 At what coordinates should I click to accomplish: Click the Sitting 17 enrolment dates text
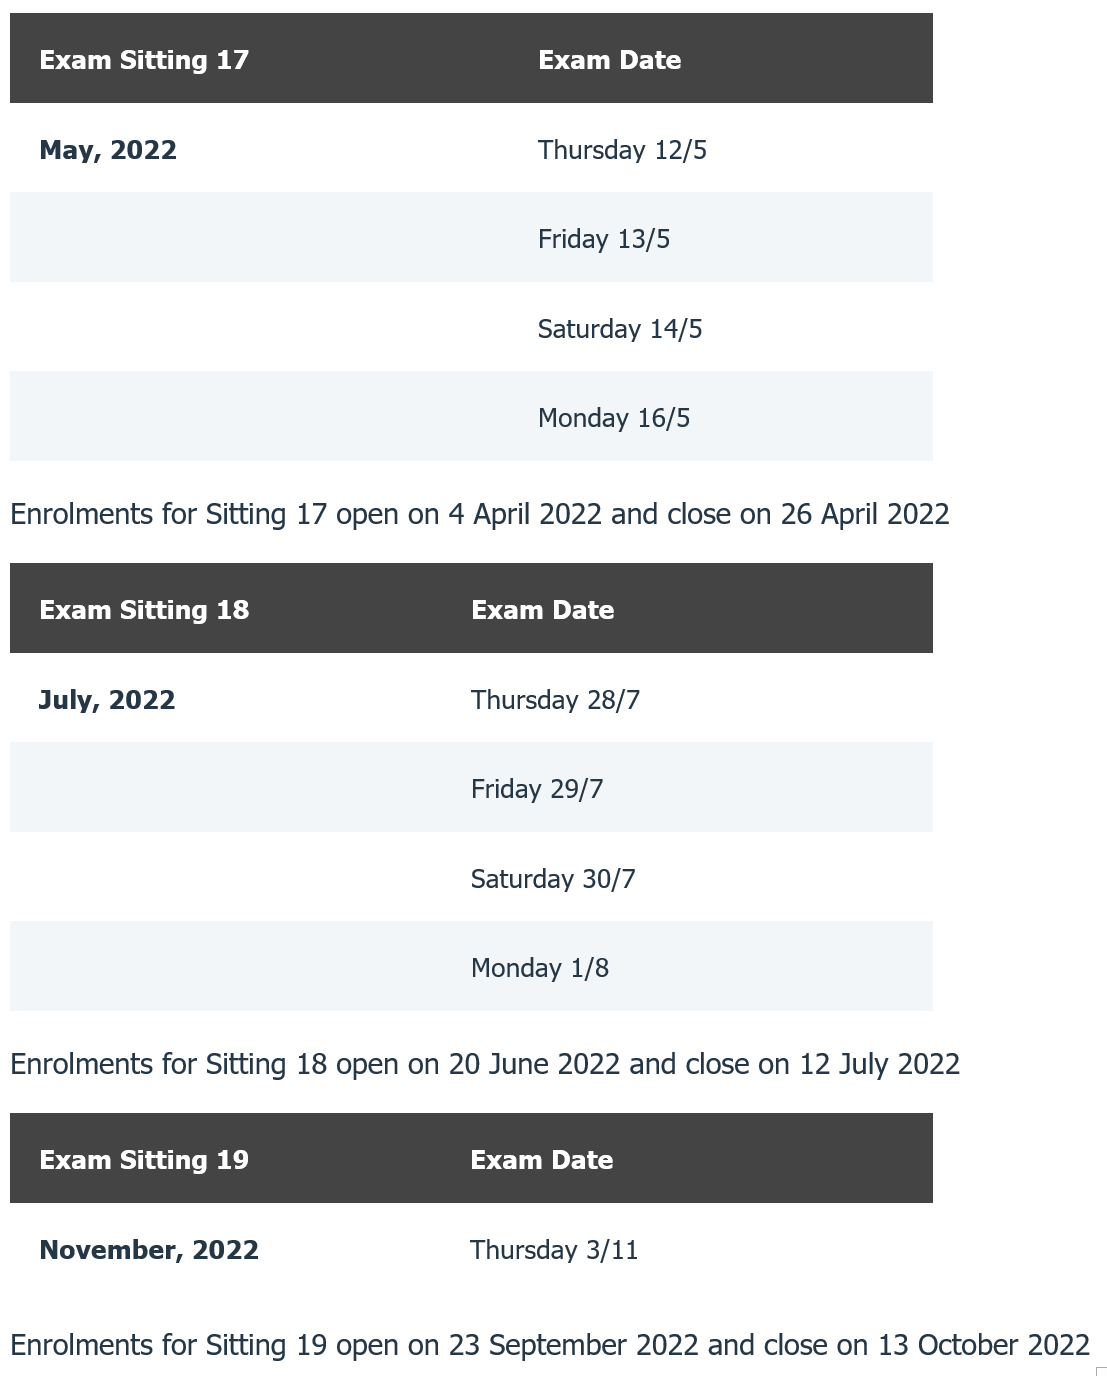click(x=479, y=514)
